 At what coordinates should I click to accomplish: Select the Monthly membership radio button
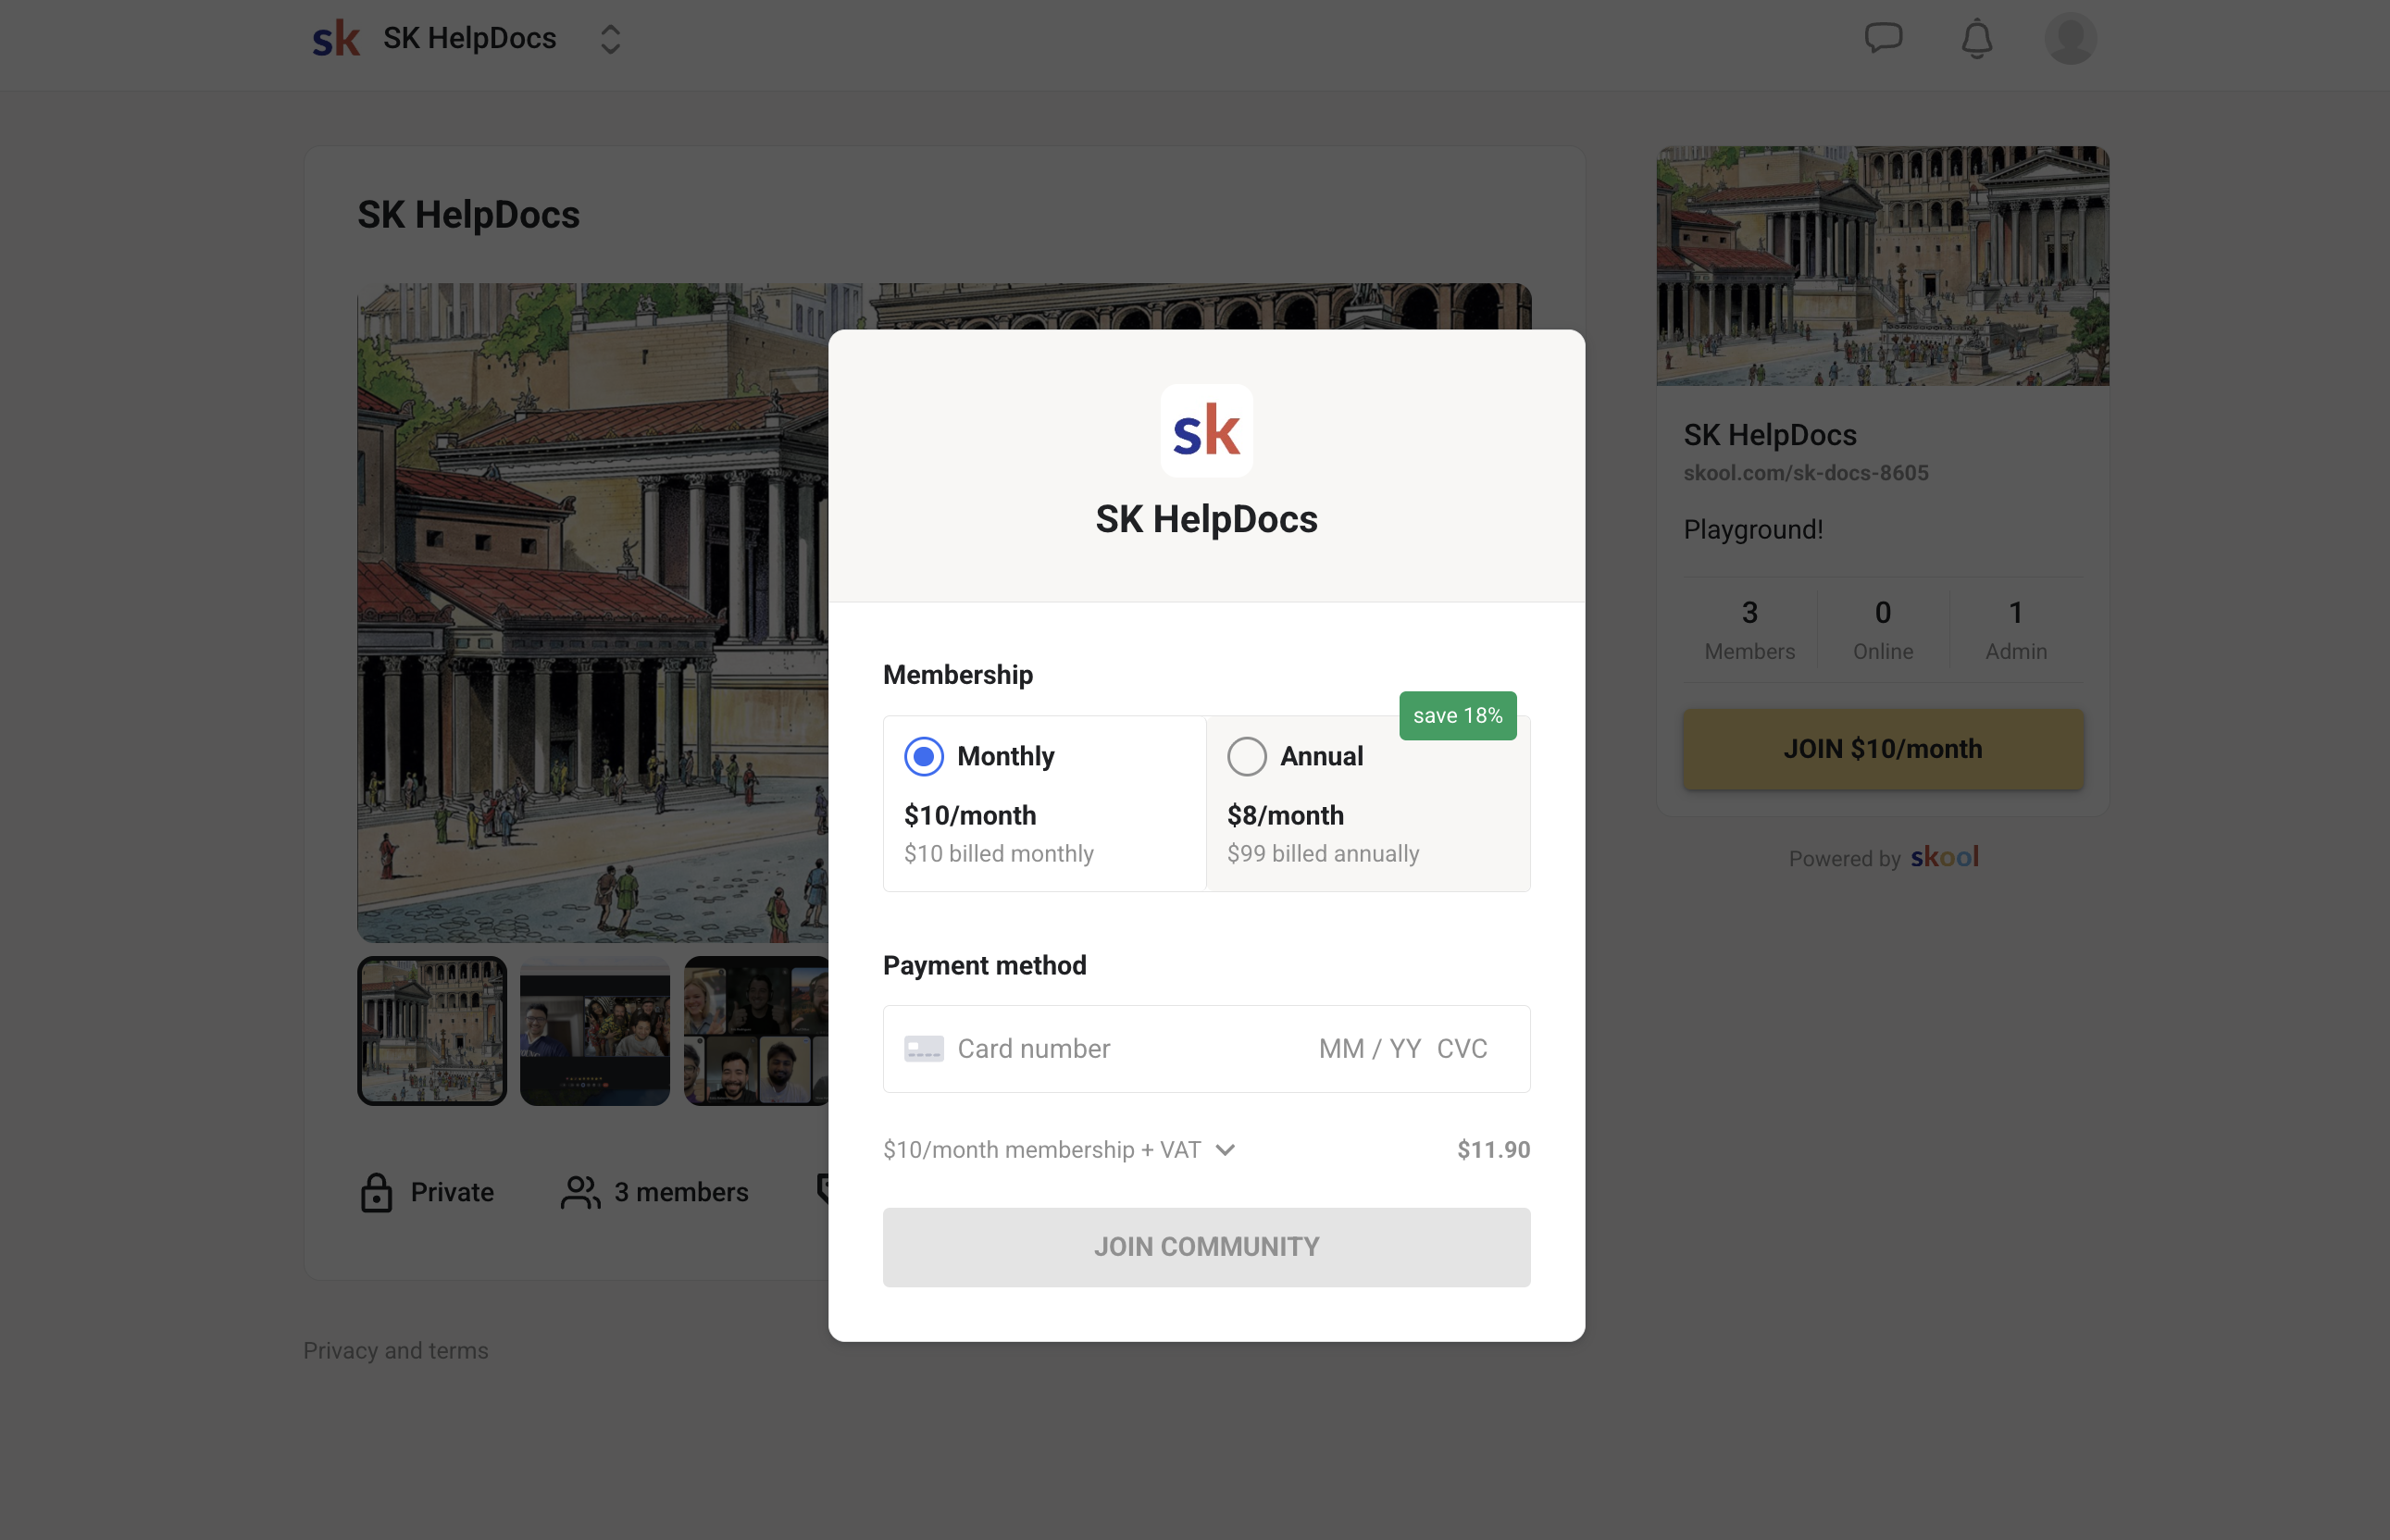[x=923, y=756]
